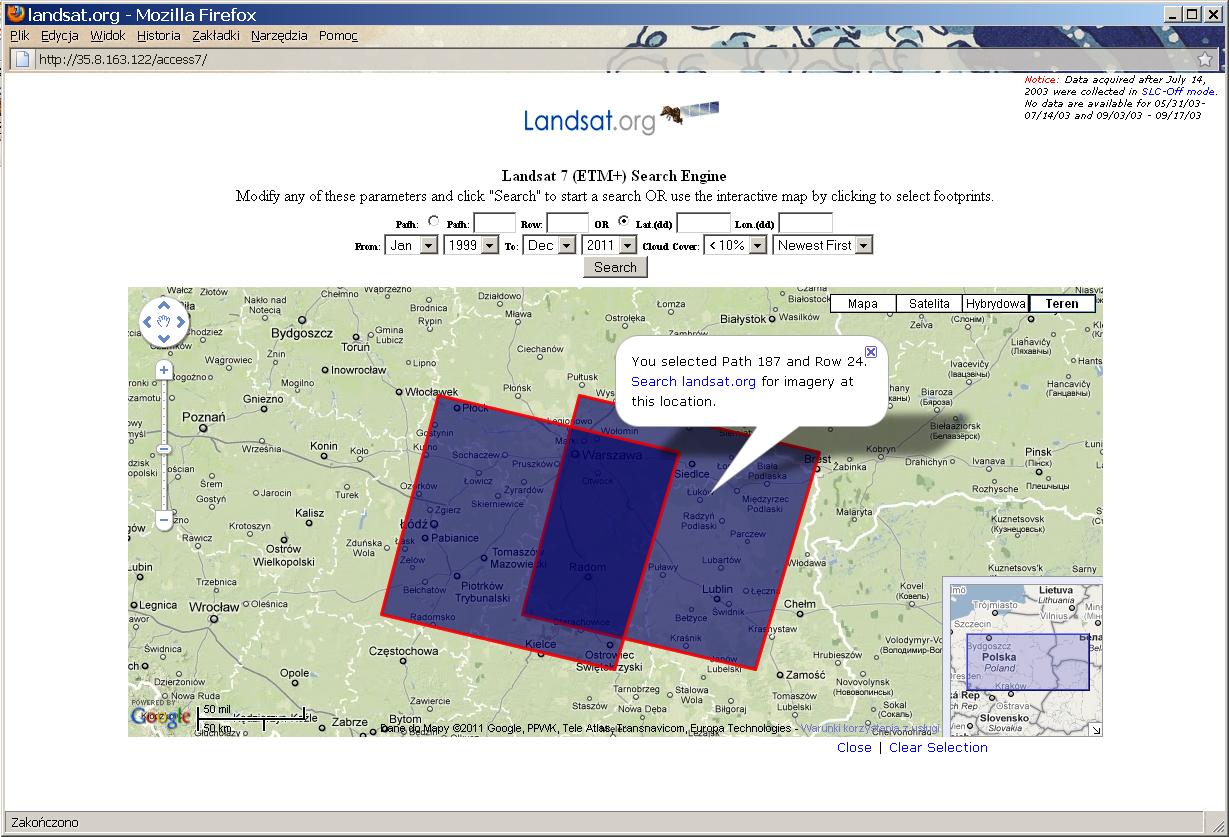The width and height of the screenshot is (1229, 837).
Task: Click the Białystok label on the map
Action: [743, 319]
